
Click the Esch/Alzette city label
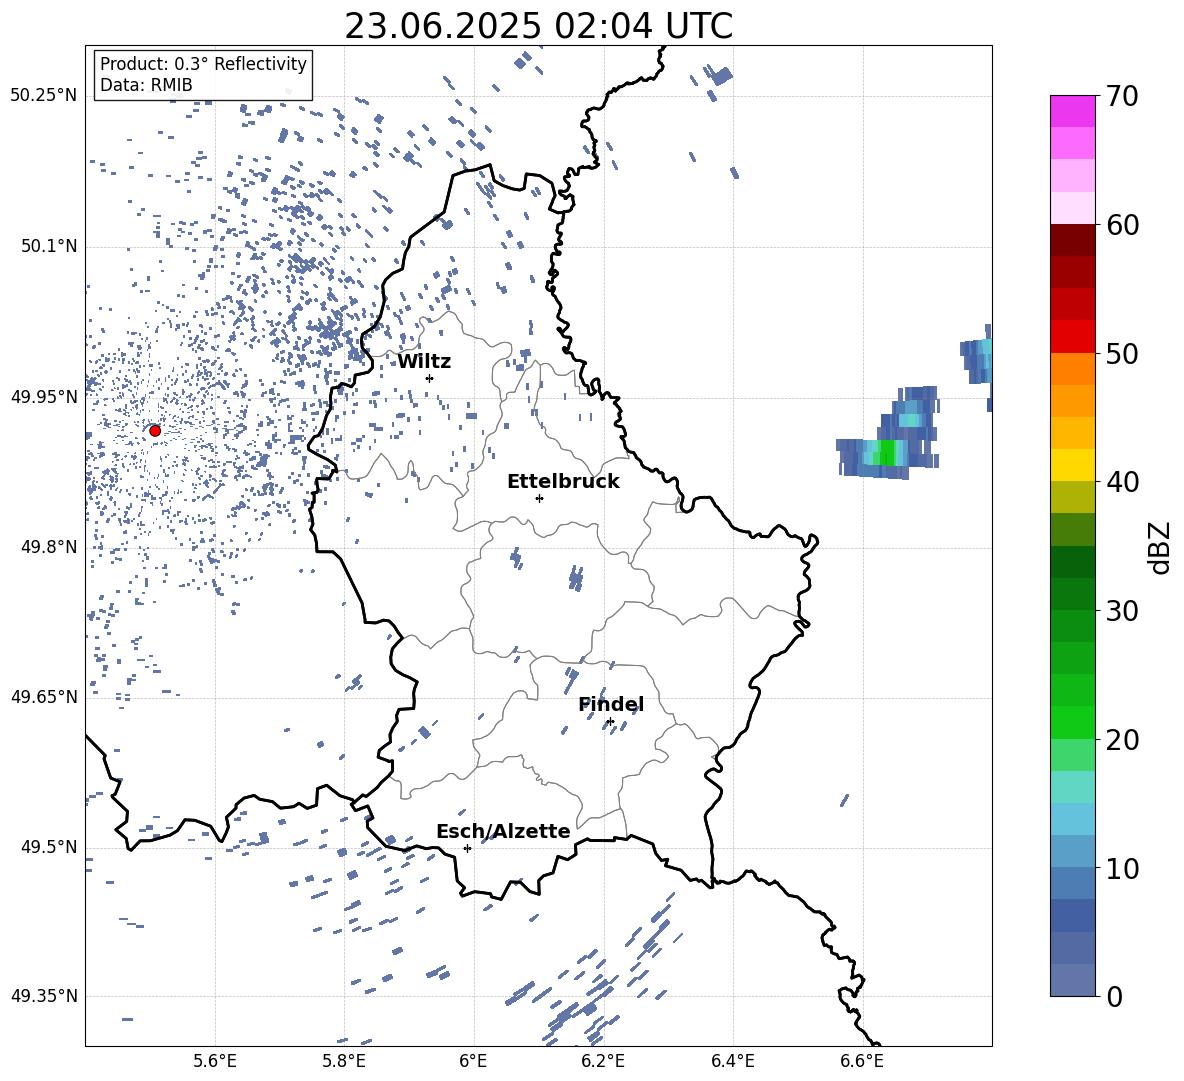point(503,831)
